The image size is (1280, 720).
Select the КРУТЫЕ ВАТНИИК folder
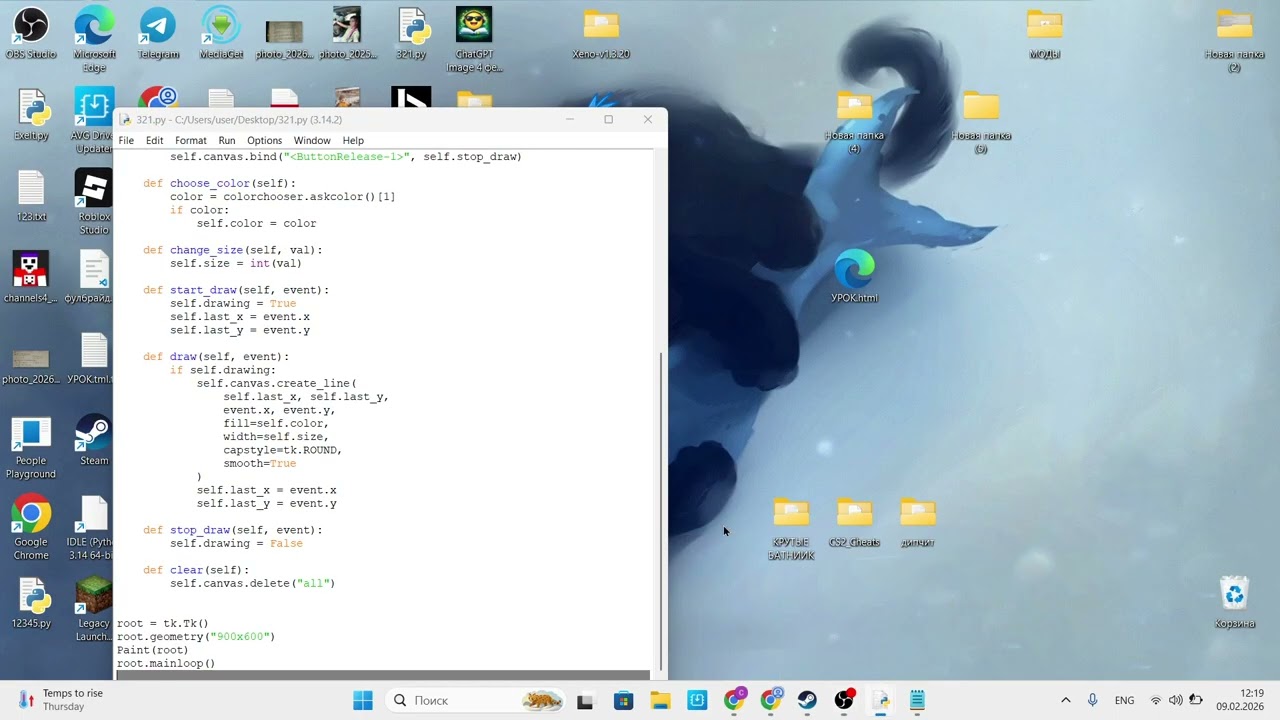791,528
